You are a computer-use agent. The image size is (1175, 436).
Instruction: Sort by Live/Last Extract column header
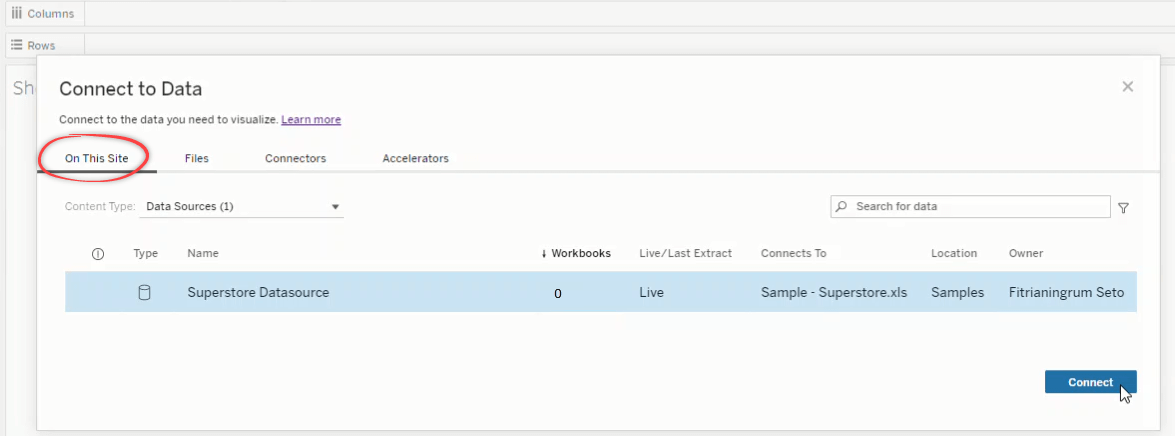[x=686, y=253]
